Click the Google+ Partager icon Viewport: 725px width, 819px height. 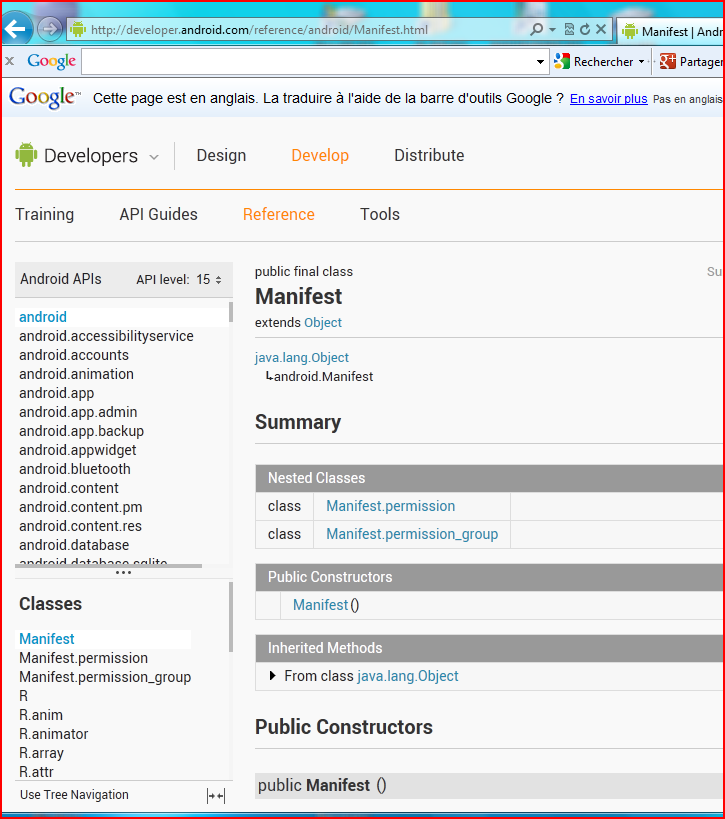[669, 62]
